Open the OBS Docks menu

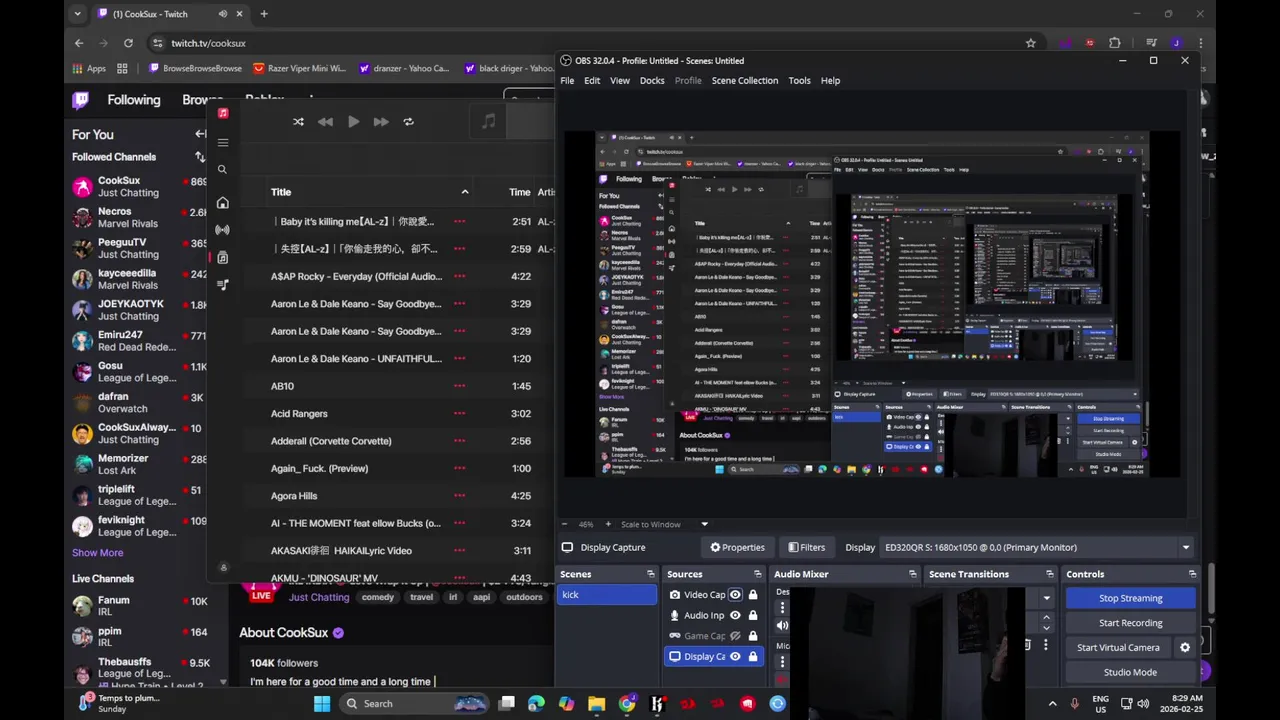652,81
